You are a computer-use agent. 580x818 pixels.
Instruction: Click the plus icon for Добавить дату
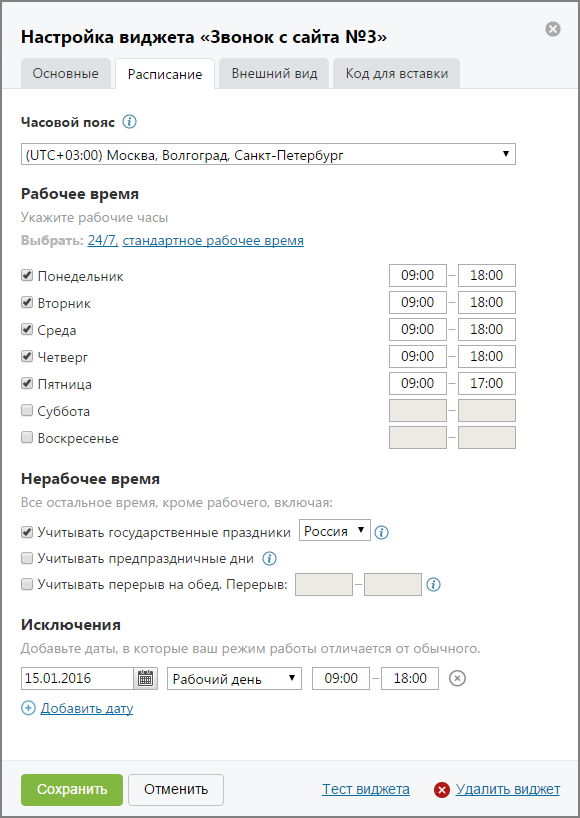click(x=28, y=708)
